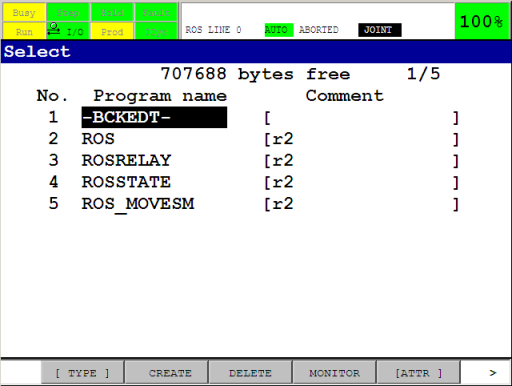Screen dimensions: 512x386
Task: Toggle the JOINT coordinate indicator
Action: click(380, 30)
